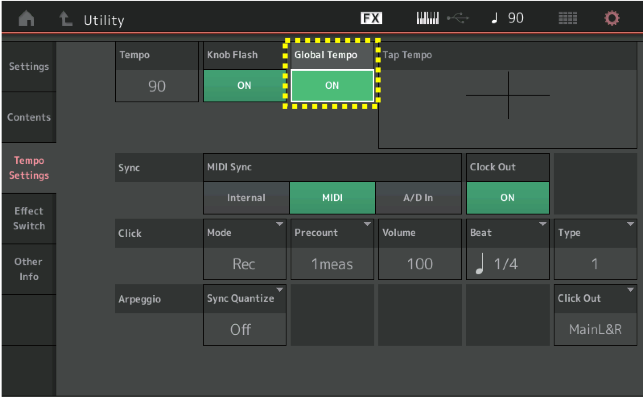Click the 90 tempo readout in header
The width and height of the screenshot is (643, 397).
pyautogui.click(x=516, y=18)
